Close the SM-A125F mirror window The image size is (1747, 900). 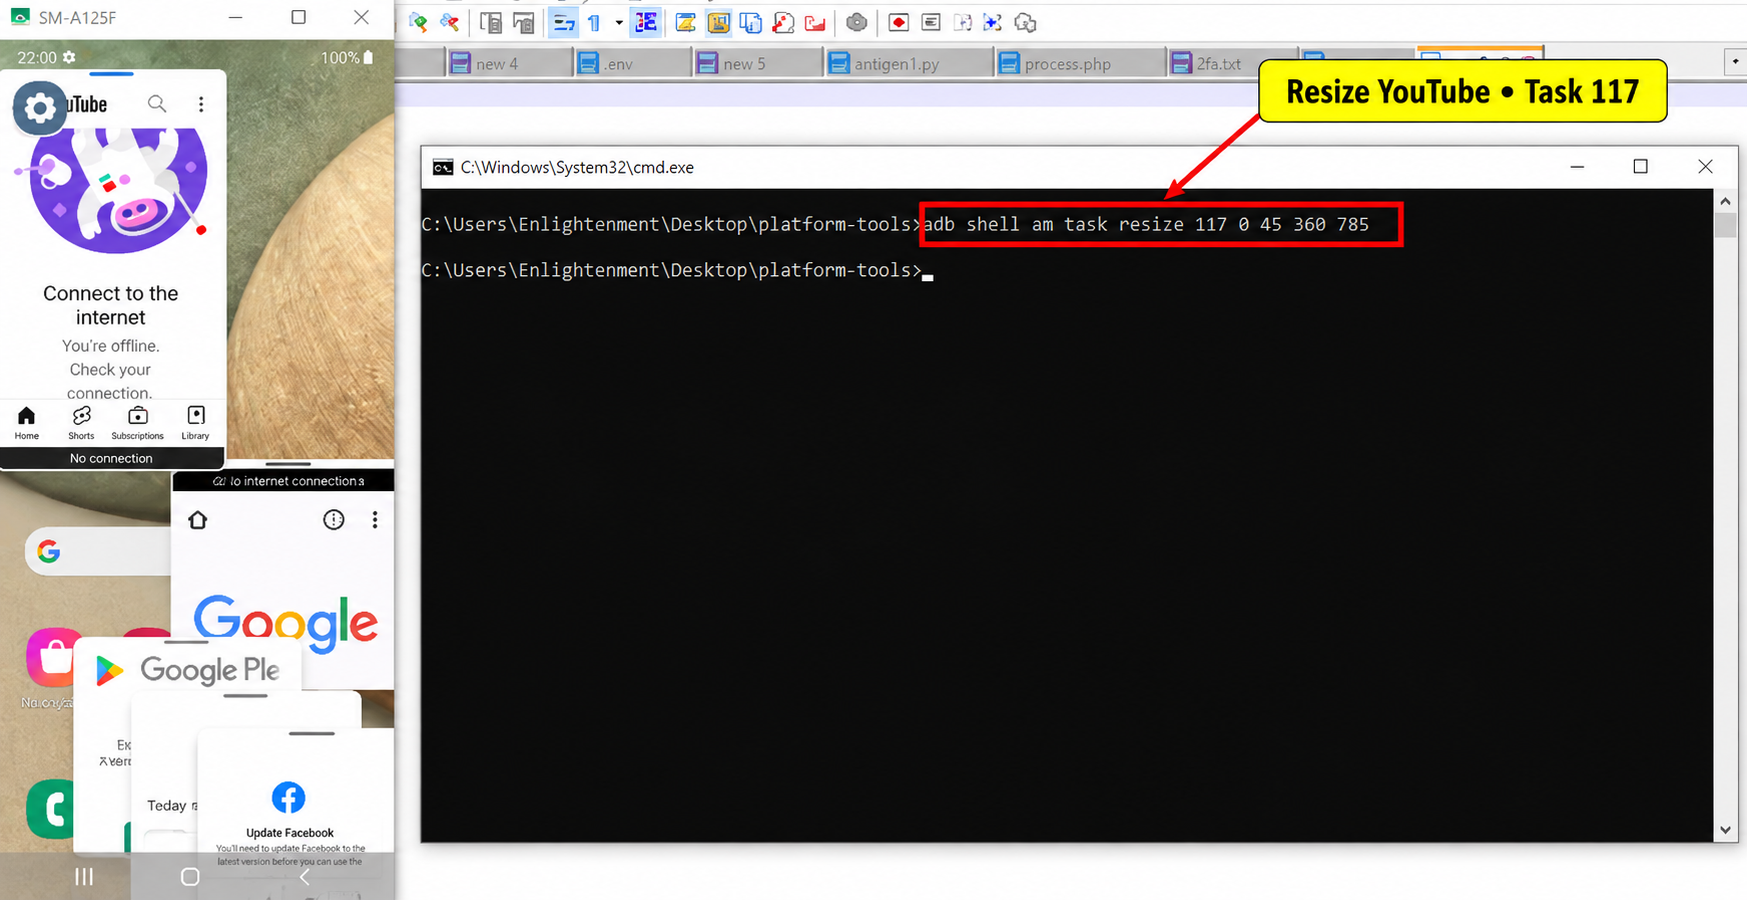click(x=361, y=17)
